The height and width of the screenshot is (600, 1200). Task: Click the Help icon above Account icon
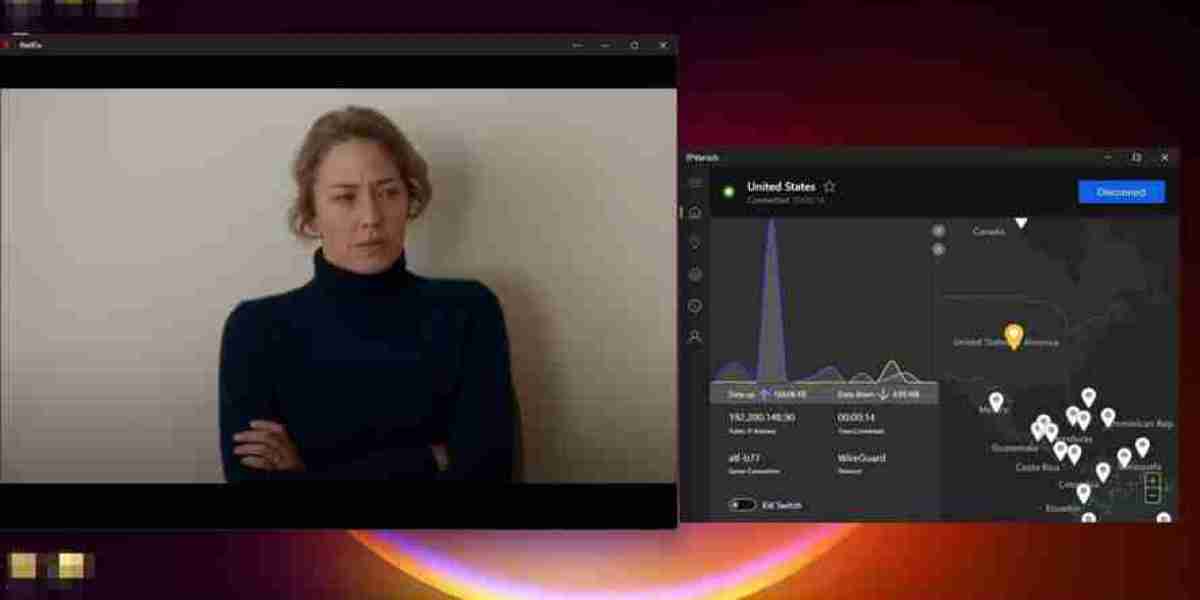(x=695, y=306)
